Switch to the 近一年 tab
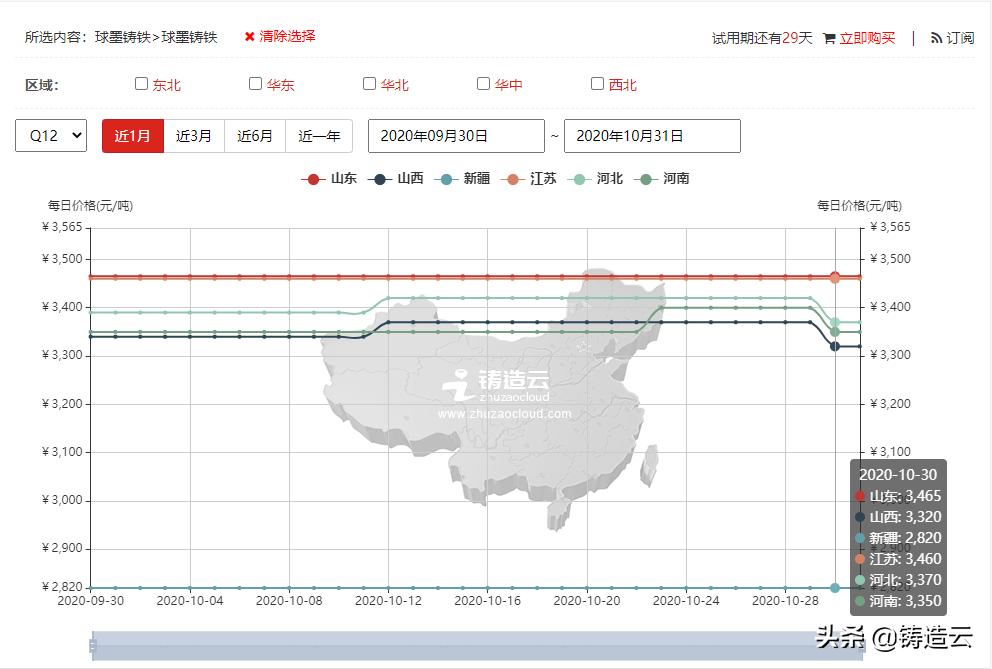The height and width of the screenshot is (669, 992). (319, 136)
